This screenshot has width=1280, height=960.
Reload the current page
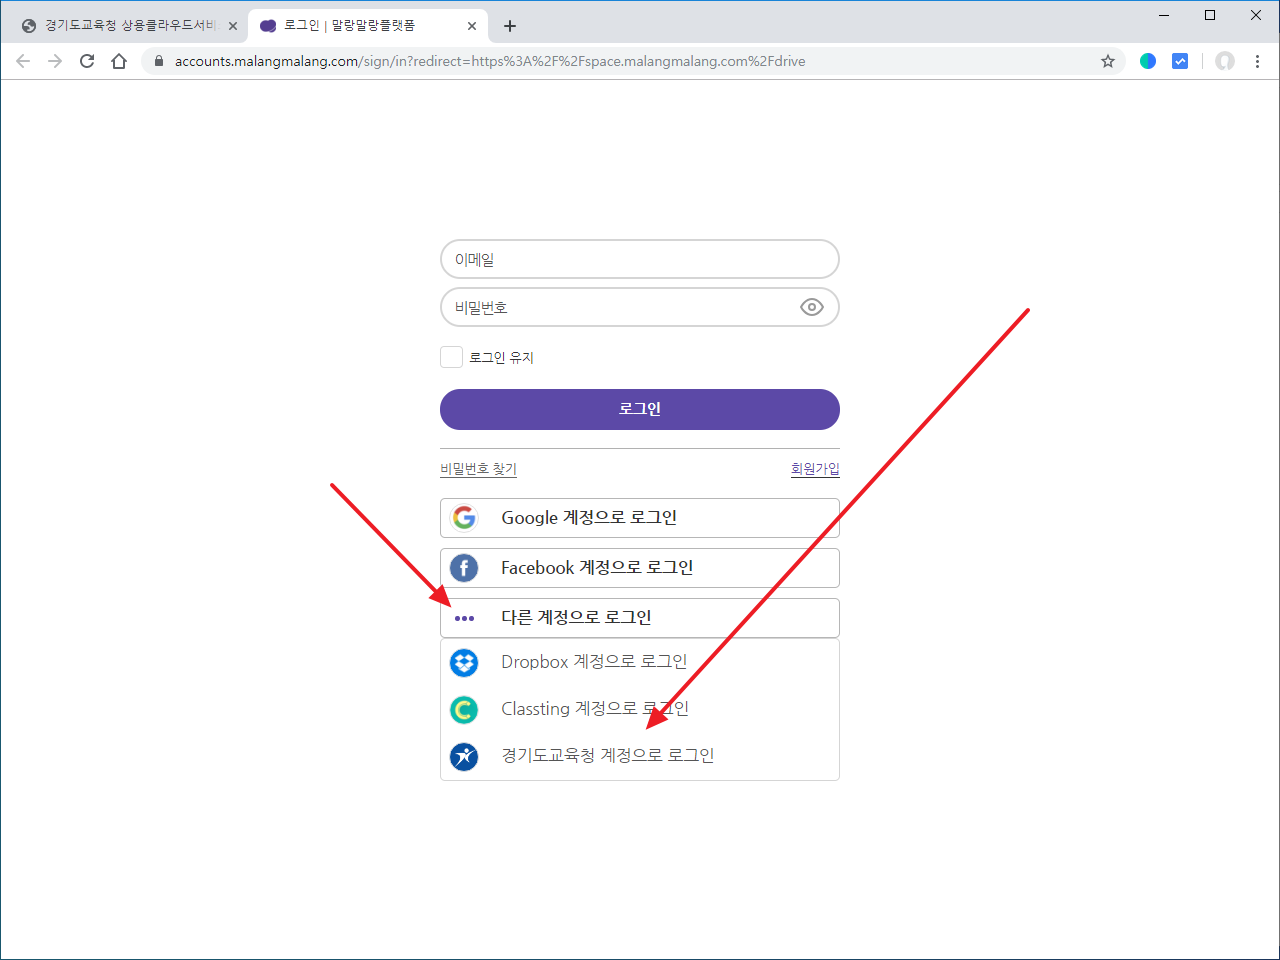click(87, 61)
